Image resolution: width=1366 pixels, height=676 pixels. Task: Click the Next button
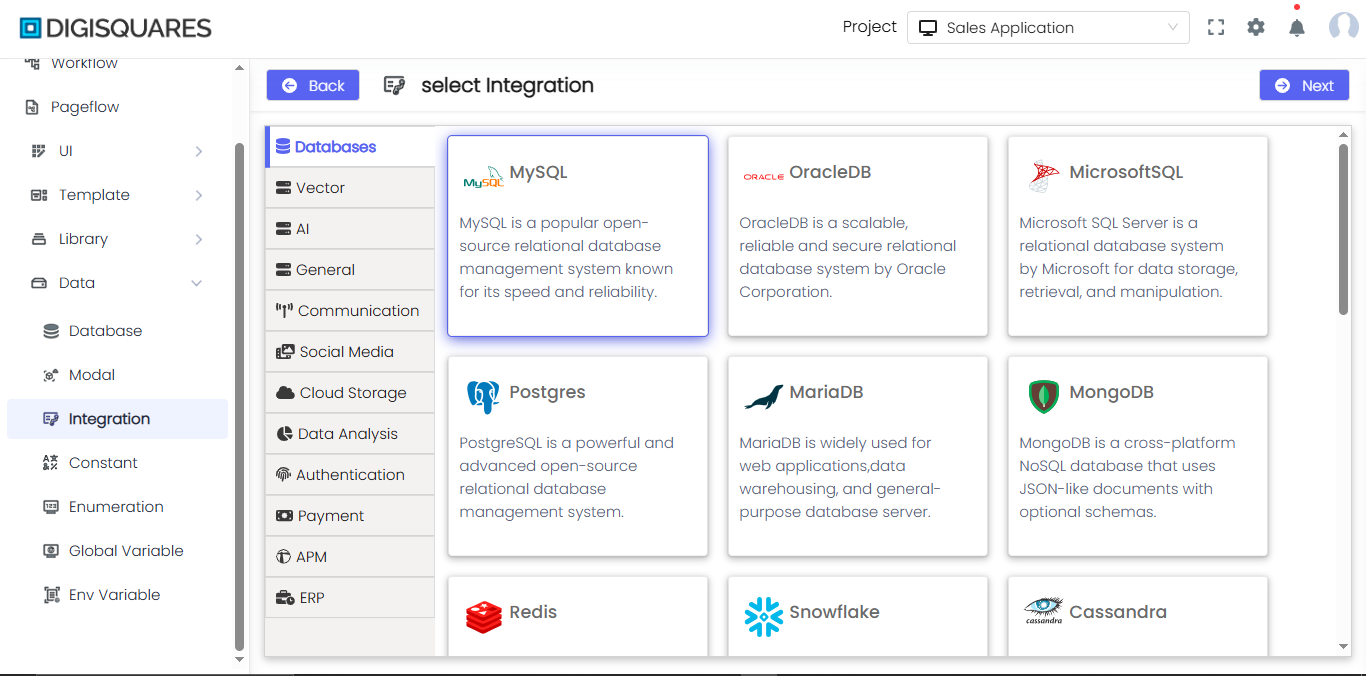click(x=1304, y=85)
